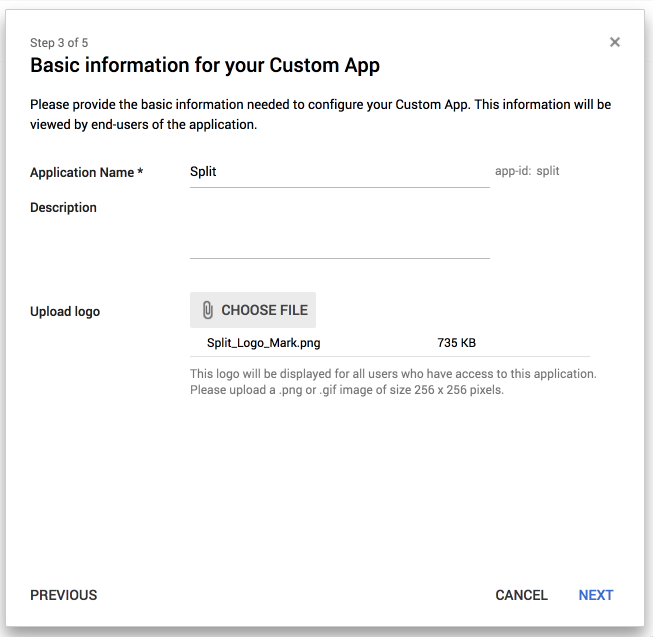Go back with the PREVIOUS button
The height and width of the screenshot is (637, 653).
click(x=64, y=595)
